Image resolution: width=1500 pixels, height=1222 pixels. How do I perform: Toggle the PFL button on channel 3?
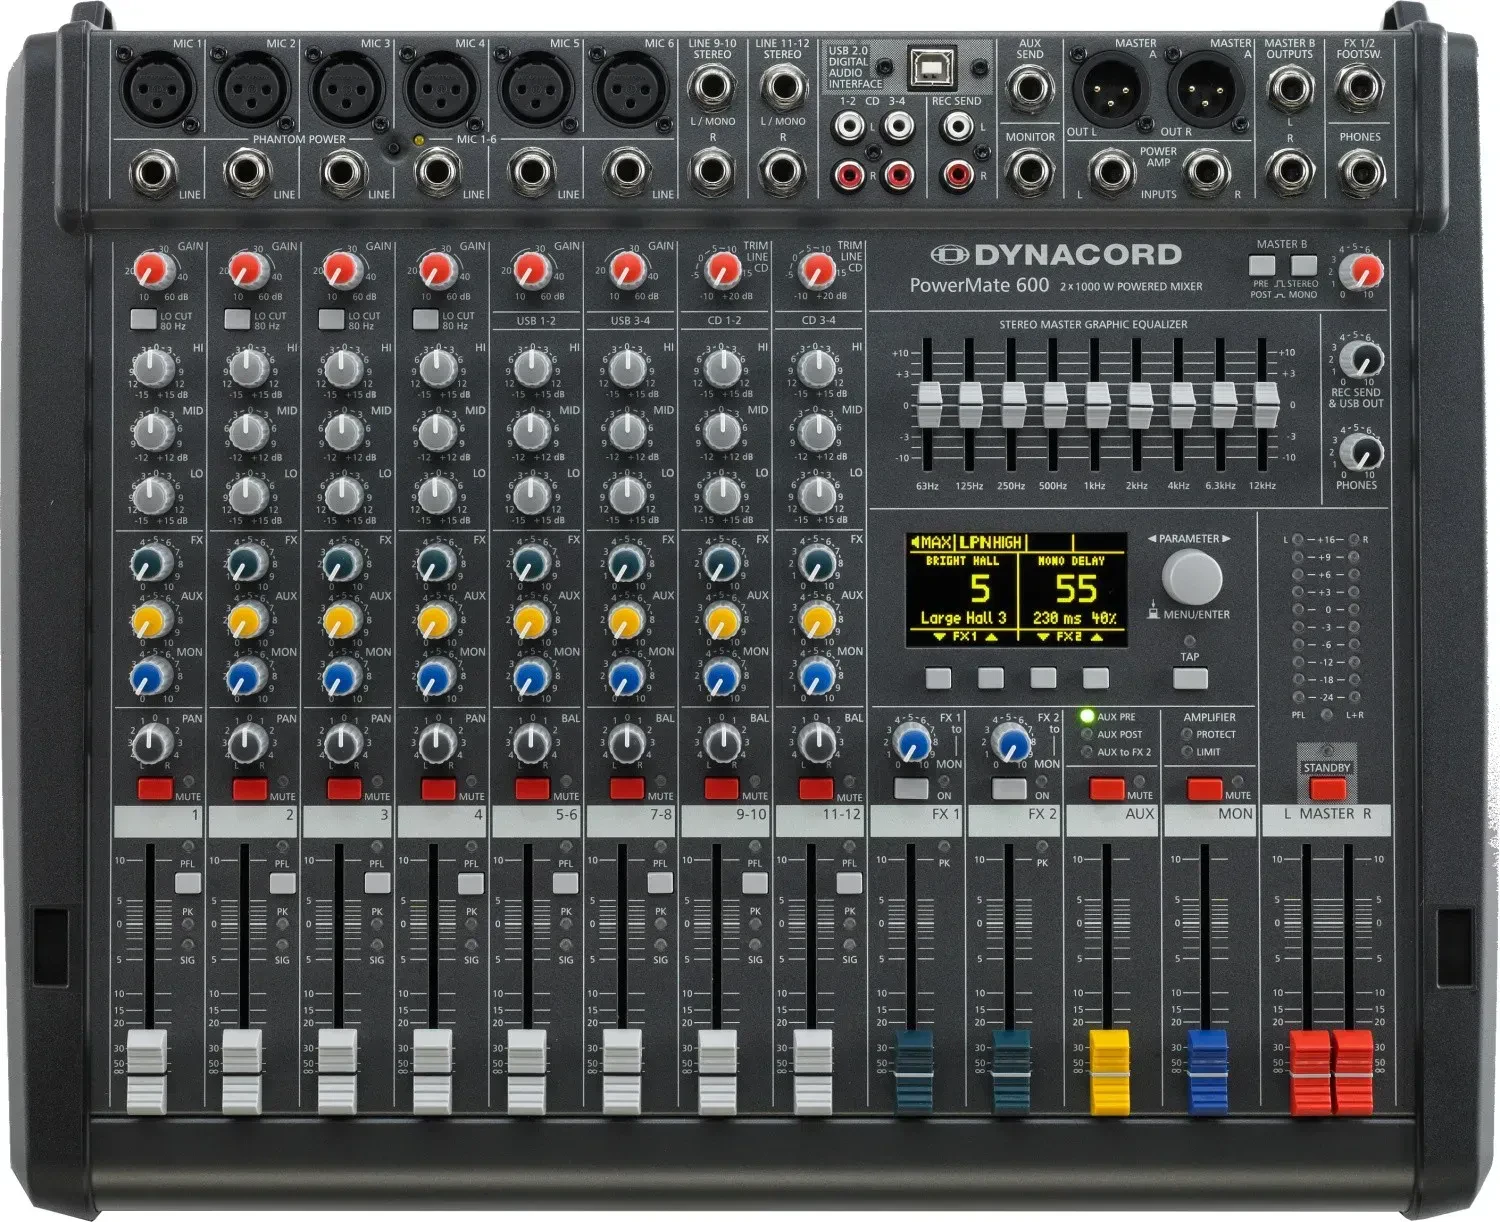point(377,883)
